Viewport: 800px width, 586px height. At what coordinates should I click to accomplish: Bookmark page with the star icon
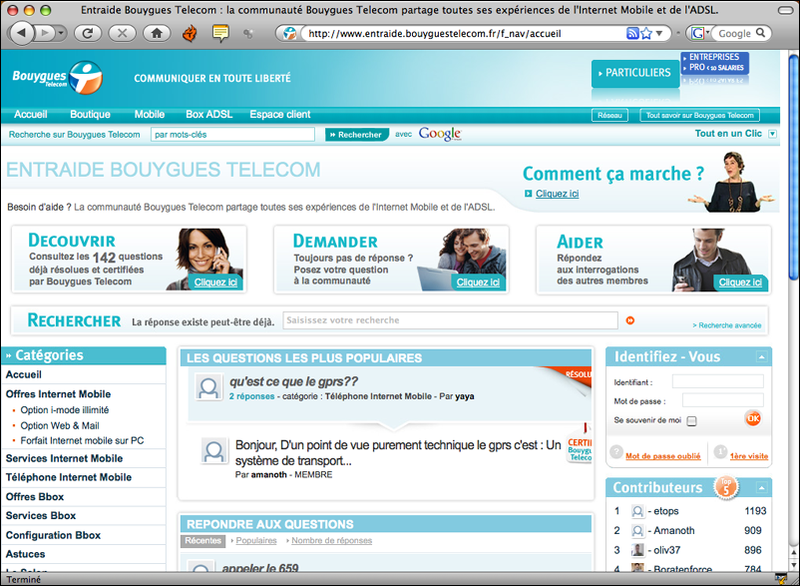pos(646,33)
